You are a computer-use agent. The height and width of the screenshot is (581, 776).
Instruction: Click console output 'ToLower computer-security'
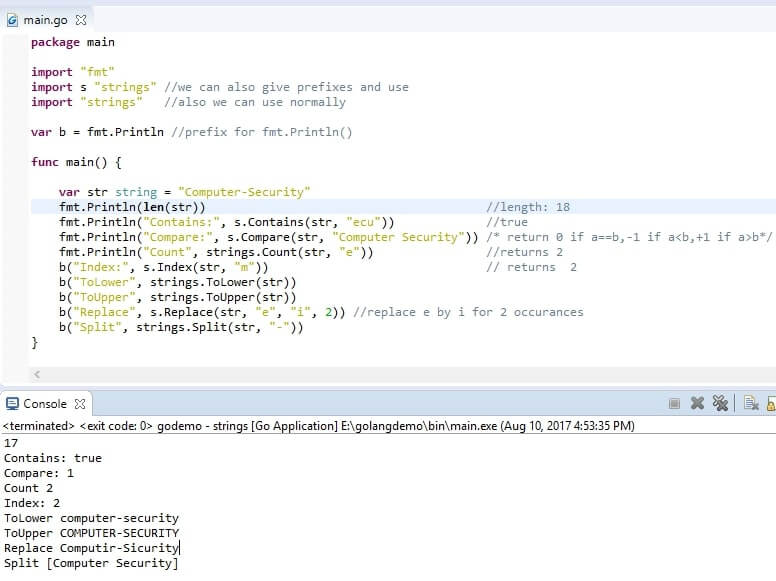pyautogui.click(x=91, y=518)
